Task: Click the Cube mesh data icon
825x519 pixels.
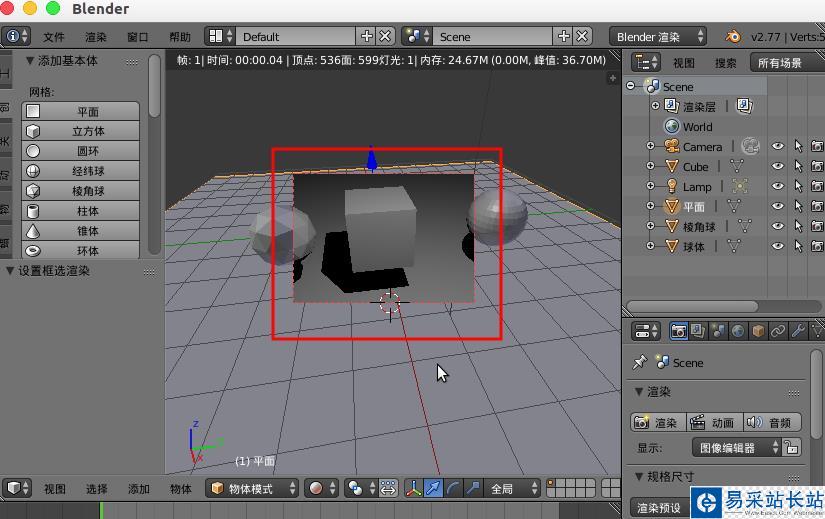Action: 737,166
